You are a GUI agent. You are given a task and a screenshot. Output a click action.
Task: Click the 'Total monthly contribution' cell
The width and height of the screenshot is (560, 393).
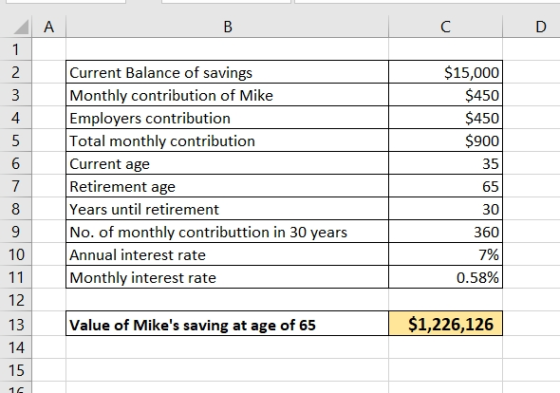tap(227, 140)
